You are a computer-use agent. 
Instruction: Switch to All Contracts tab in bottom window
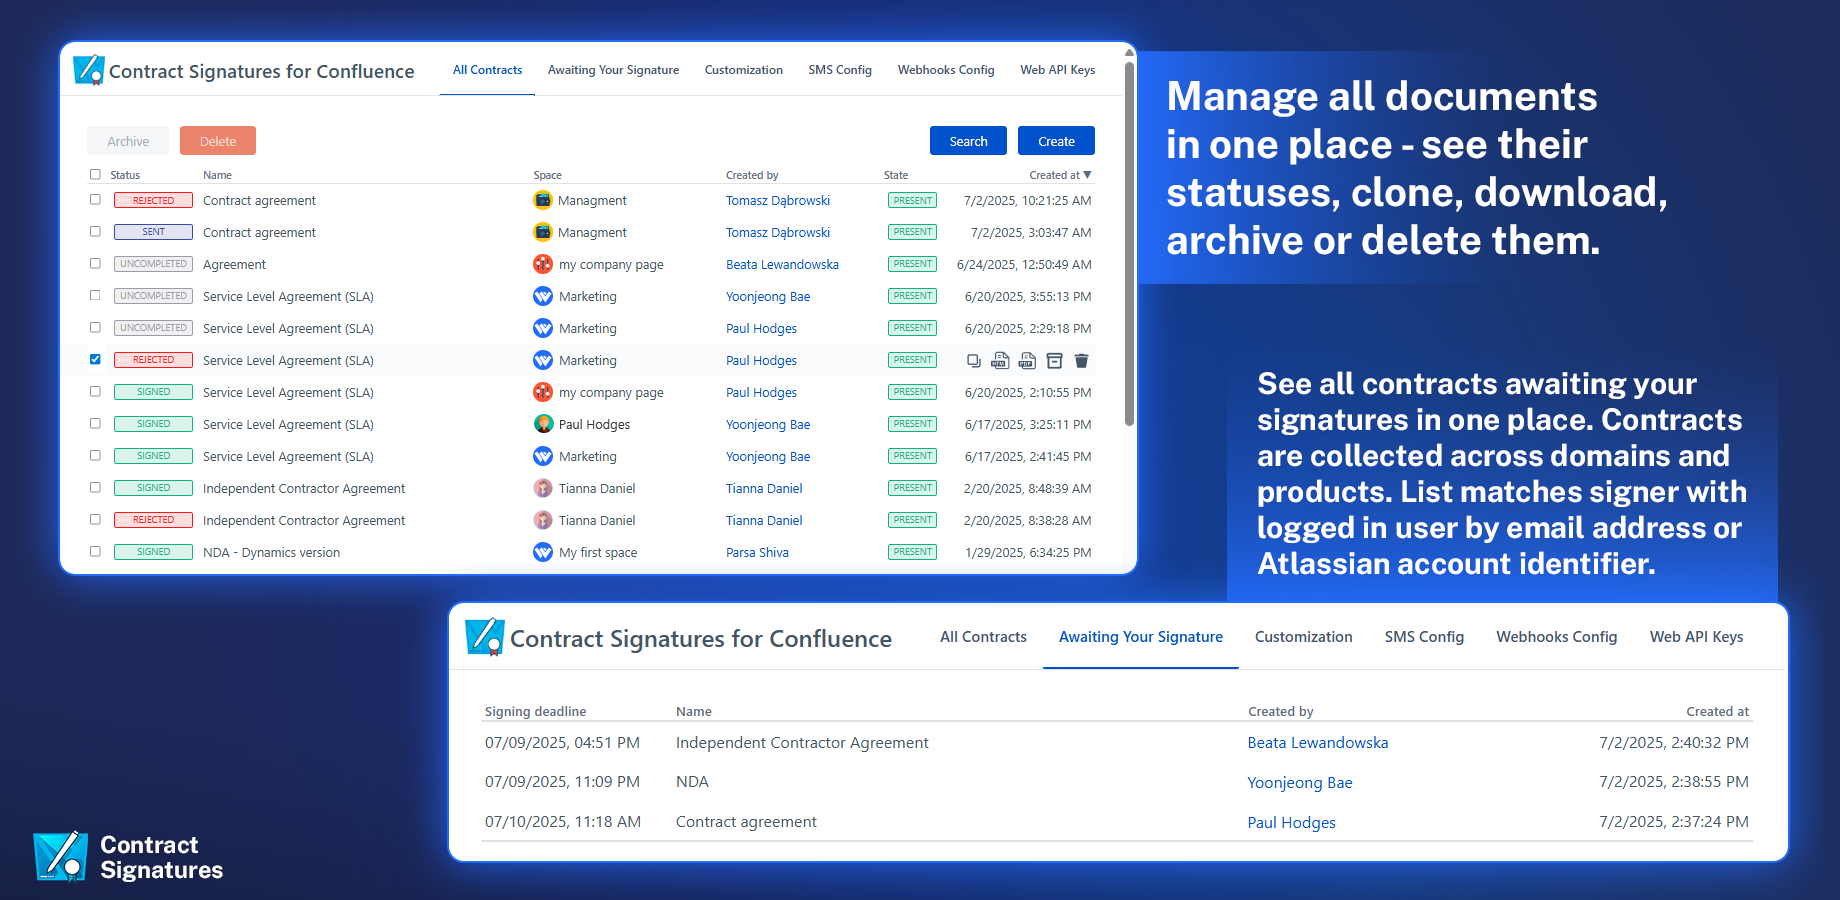coord(983,637)
